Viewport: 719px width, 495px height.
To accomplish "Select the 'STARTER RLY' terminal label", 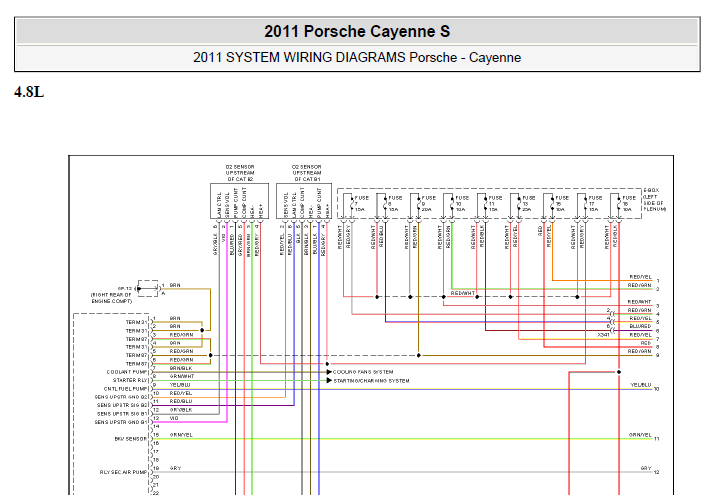I will [x=130, y=380].
